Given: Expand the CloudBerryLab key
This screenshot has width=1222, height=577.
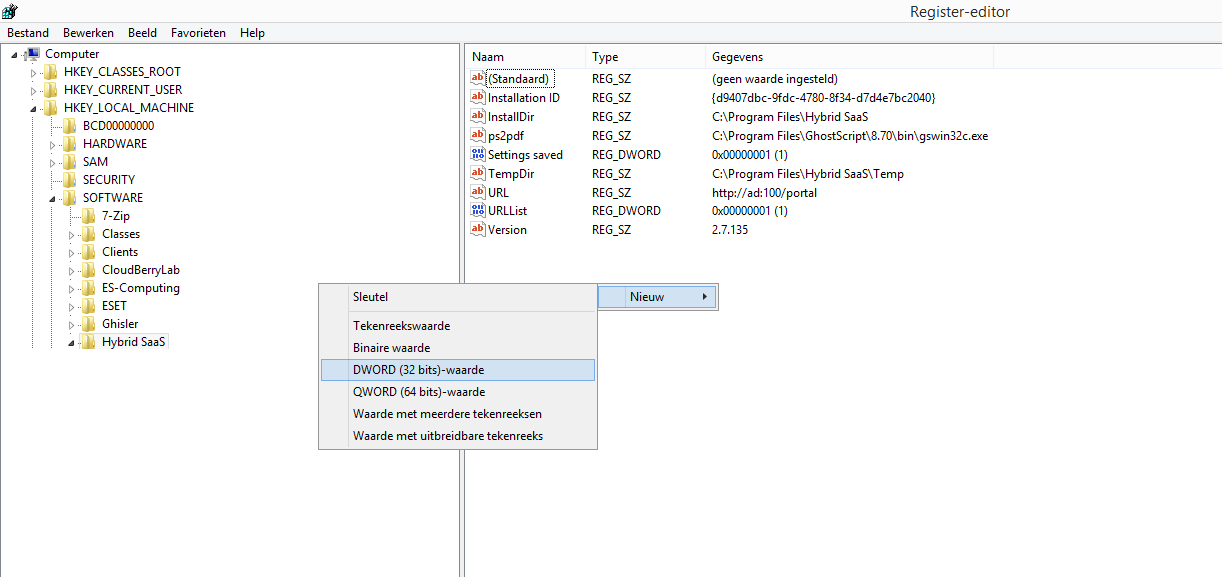Looking at the screenshot, I should (71, 270).
